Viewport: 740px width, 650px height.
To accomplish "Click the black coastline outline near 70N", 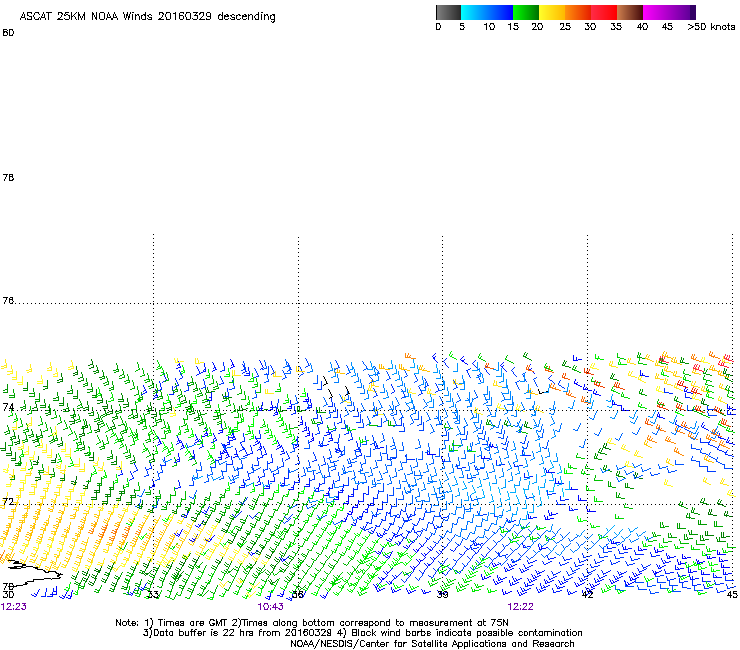I will pos(33,575).
